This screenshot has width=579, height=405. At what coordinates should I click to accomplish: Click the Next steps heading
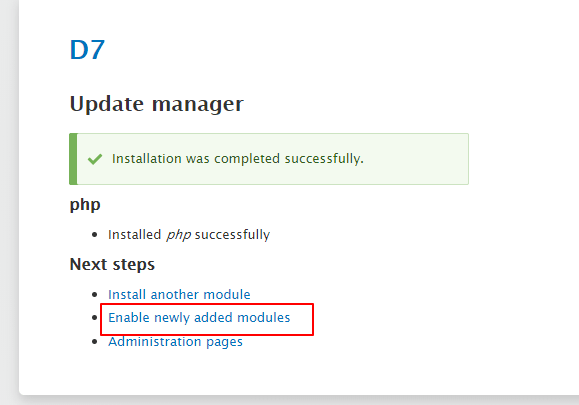click(112, 265)
